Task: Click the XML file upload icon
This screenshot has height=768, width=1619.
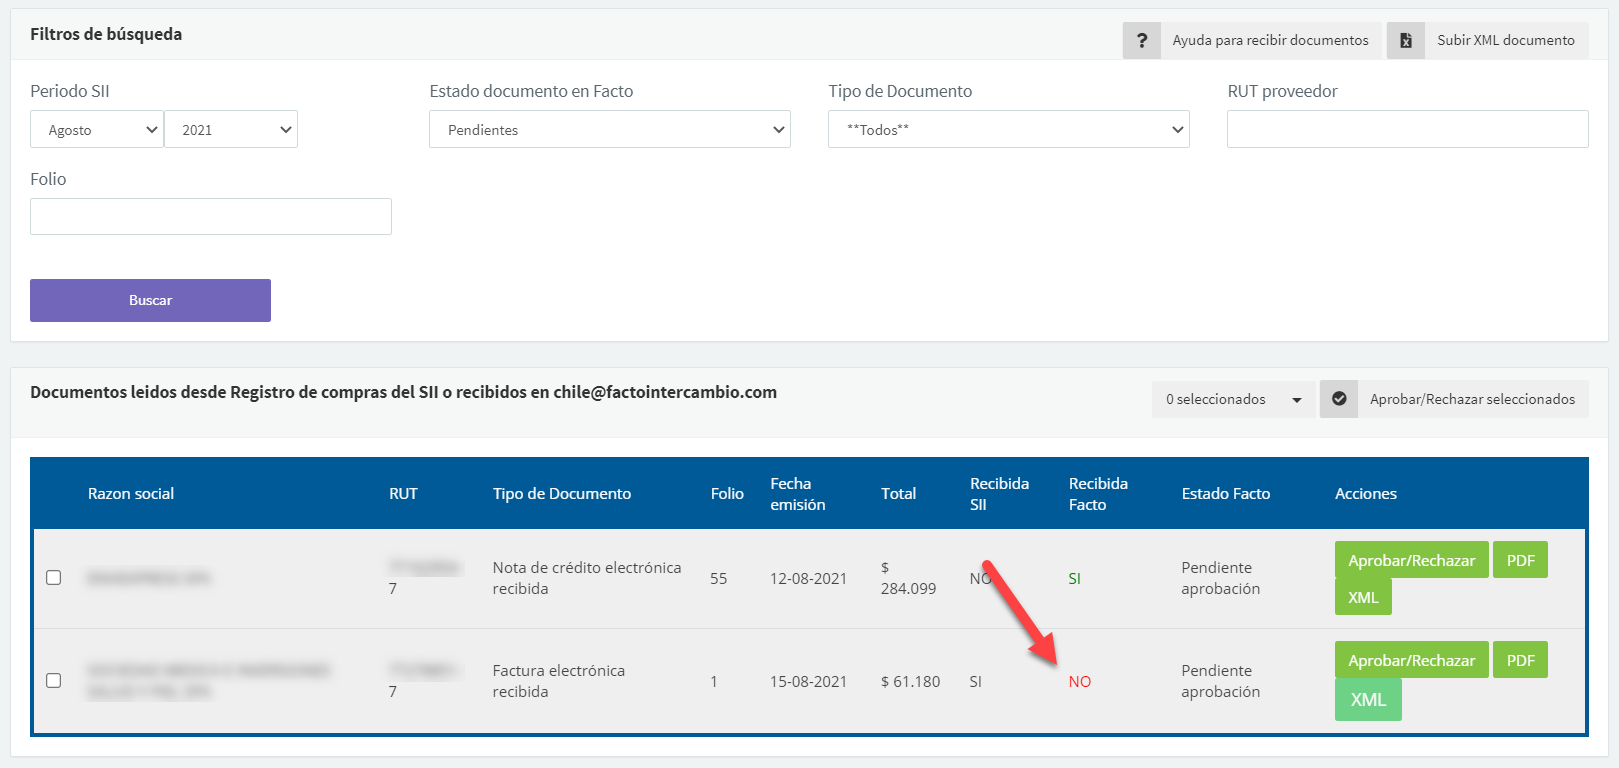Action: point(1405,40)
